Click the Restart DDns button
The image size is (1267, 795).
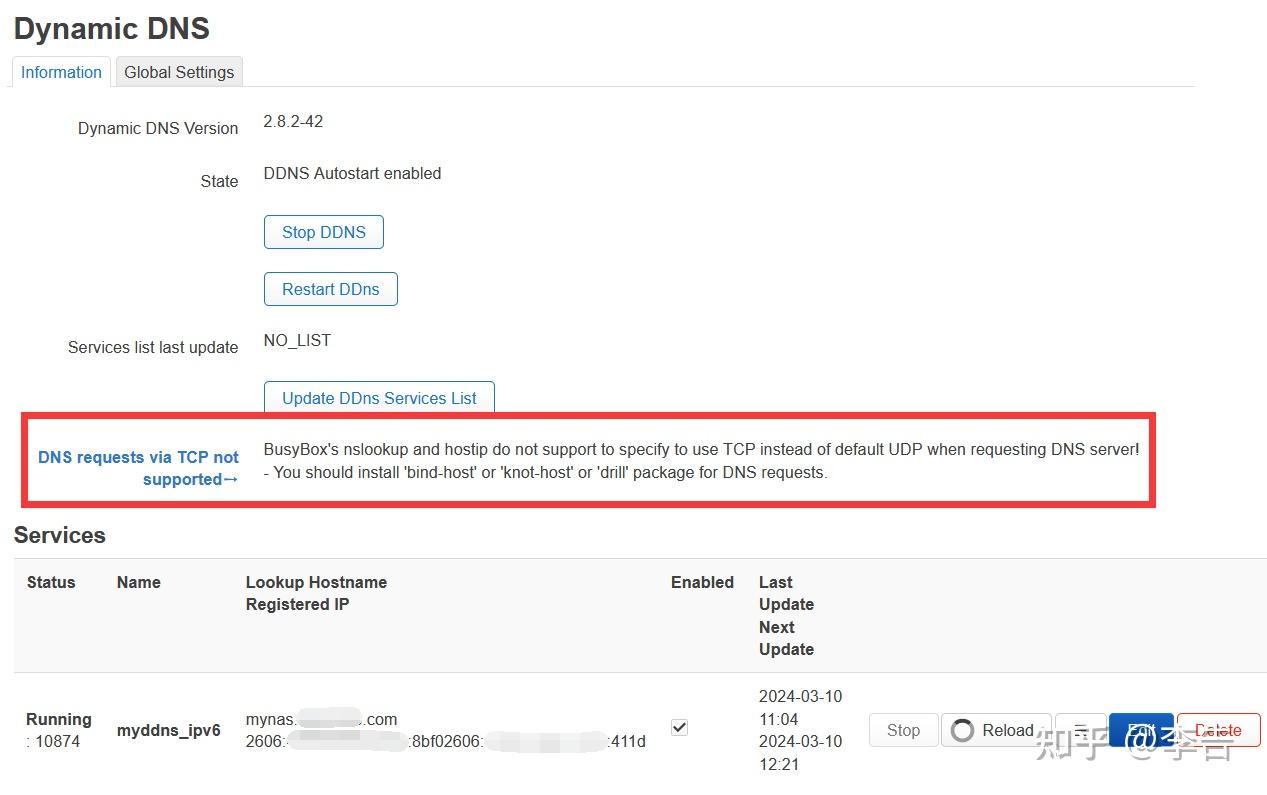330,289
